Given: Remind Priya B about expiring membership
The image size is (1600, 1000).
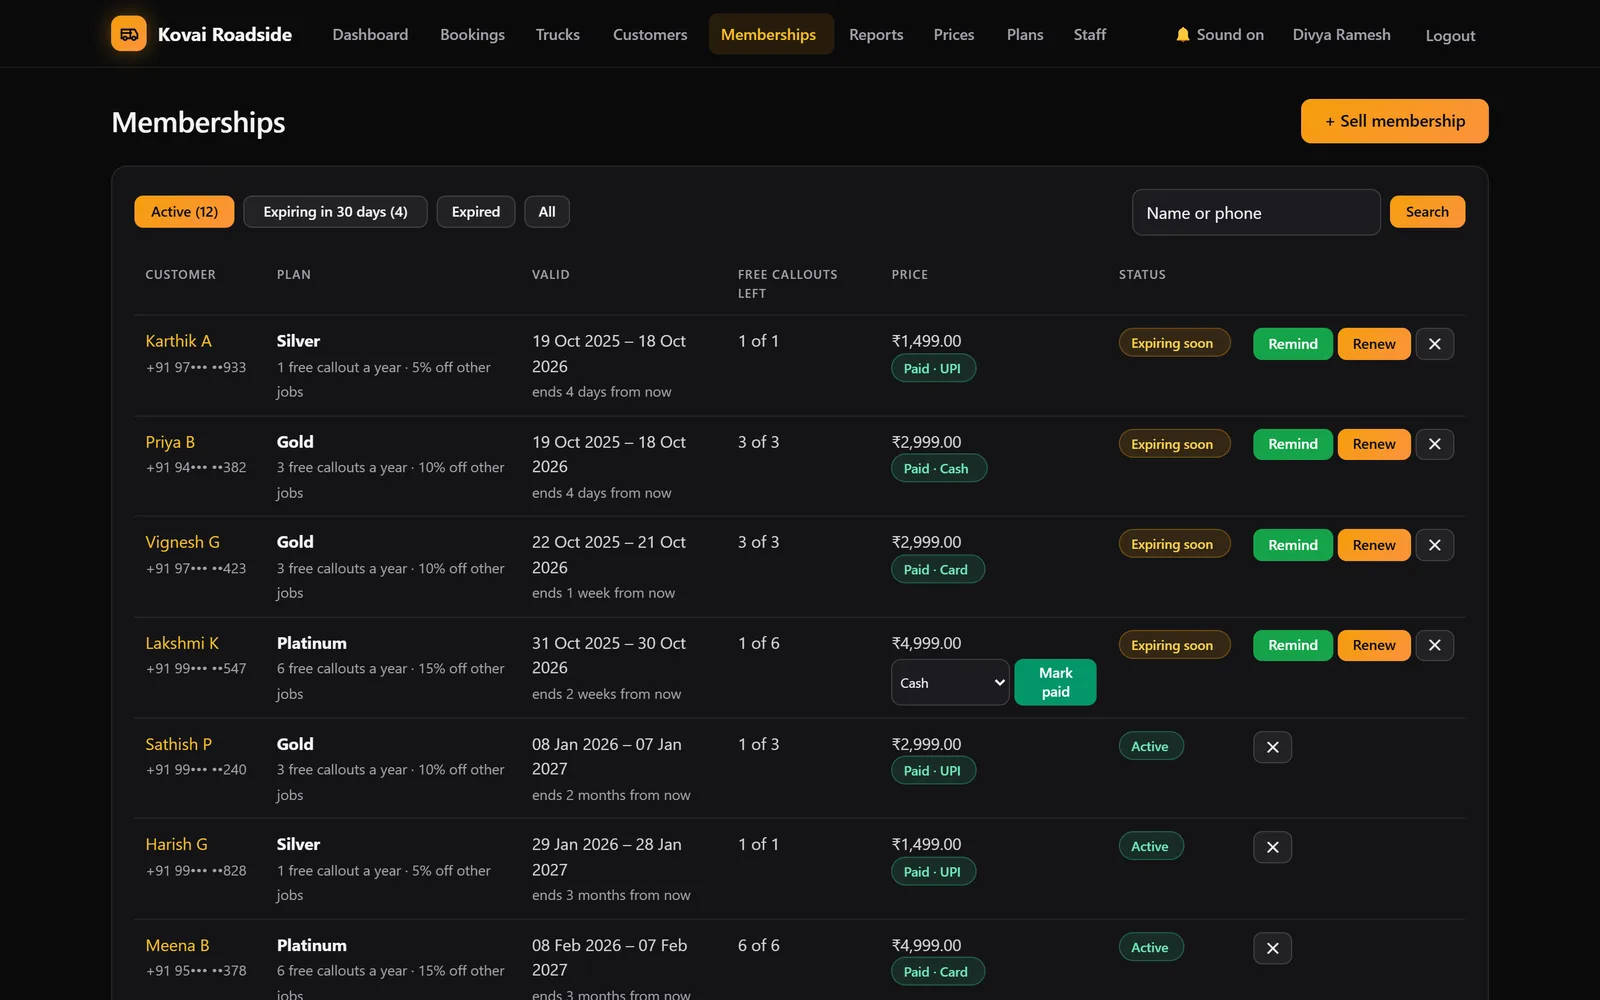Looking at the screenshot, I should pos(1293,444).
